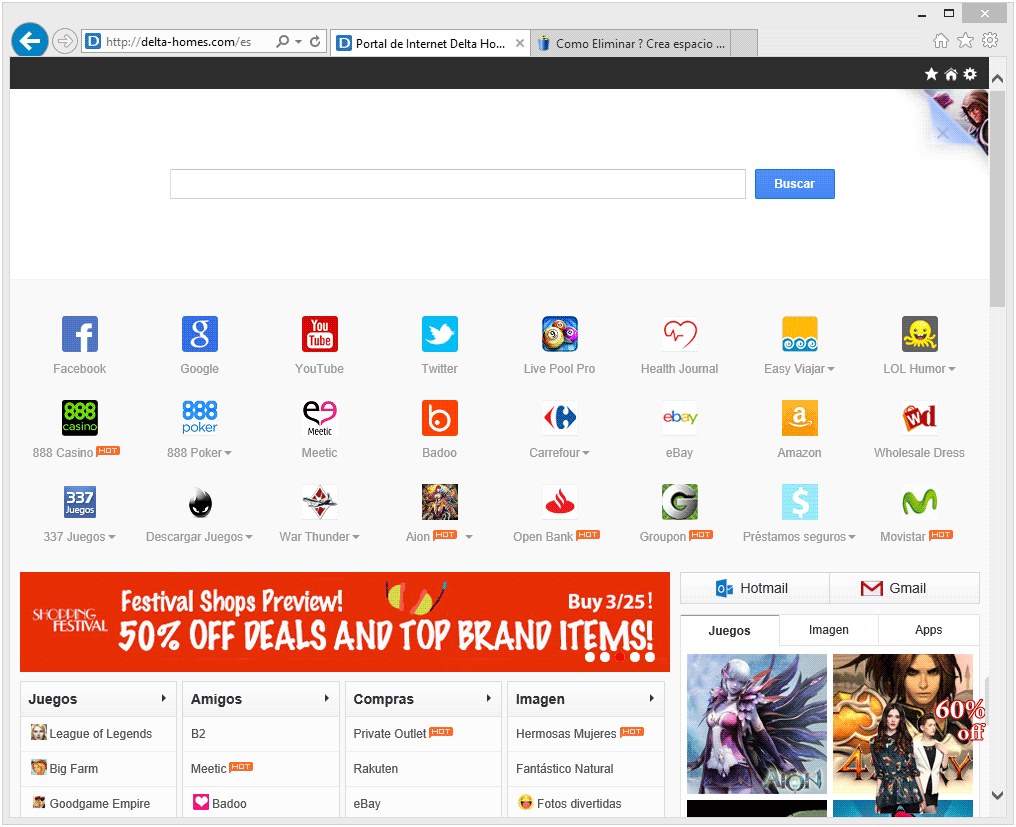Viewport: 1016px width, 827px height.
Task: Open the Fantástico Natural link
Action: (564, 769)
